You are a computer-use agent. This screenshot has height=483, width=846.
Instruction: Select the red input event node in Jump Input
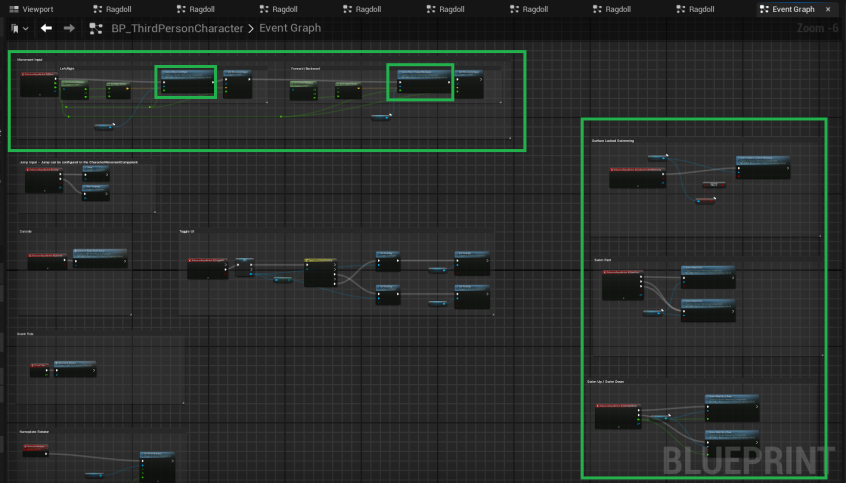click(44, 179)
